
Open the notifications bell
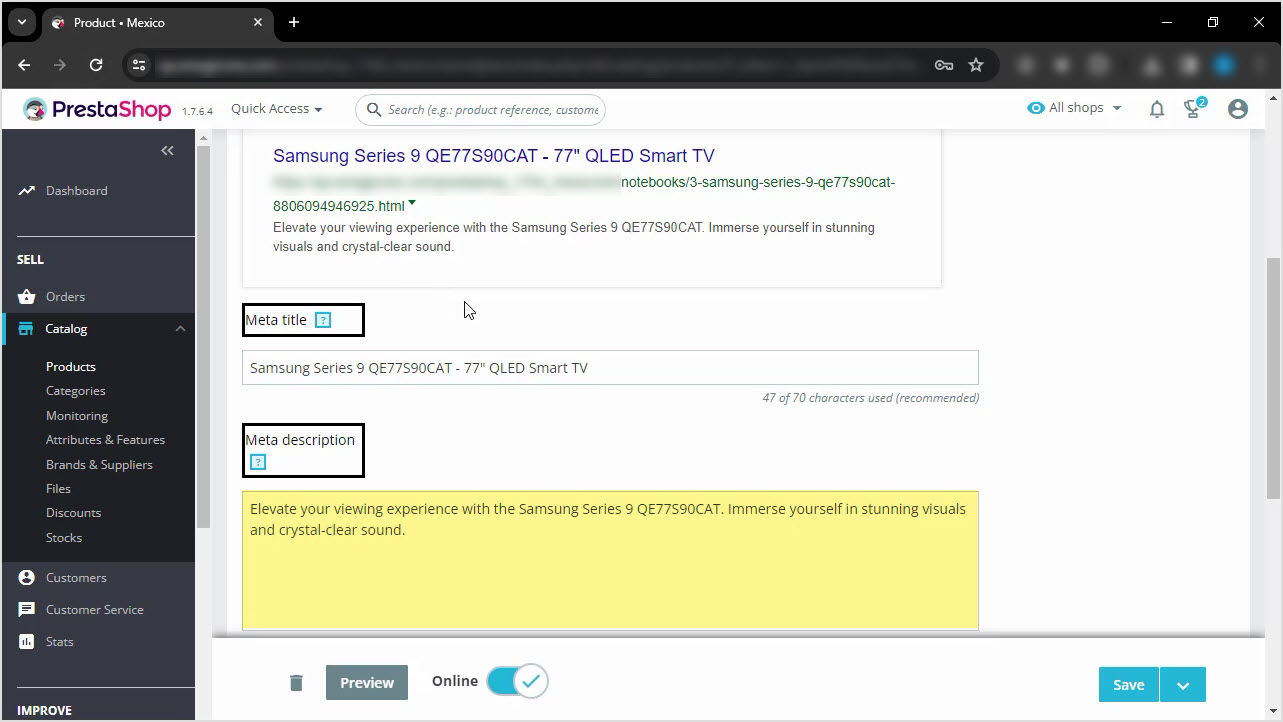[1157, 109]
